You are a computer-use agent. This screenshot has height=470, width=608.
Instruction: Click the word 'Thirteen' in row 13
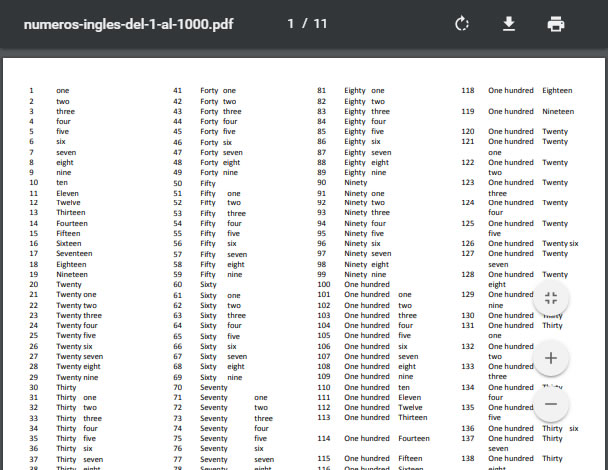pyautogui.click(x=71, y=213)
